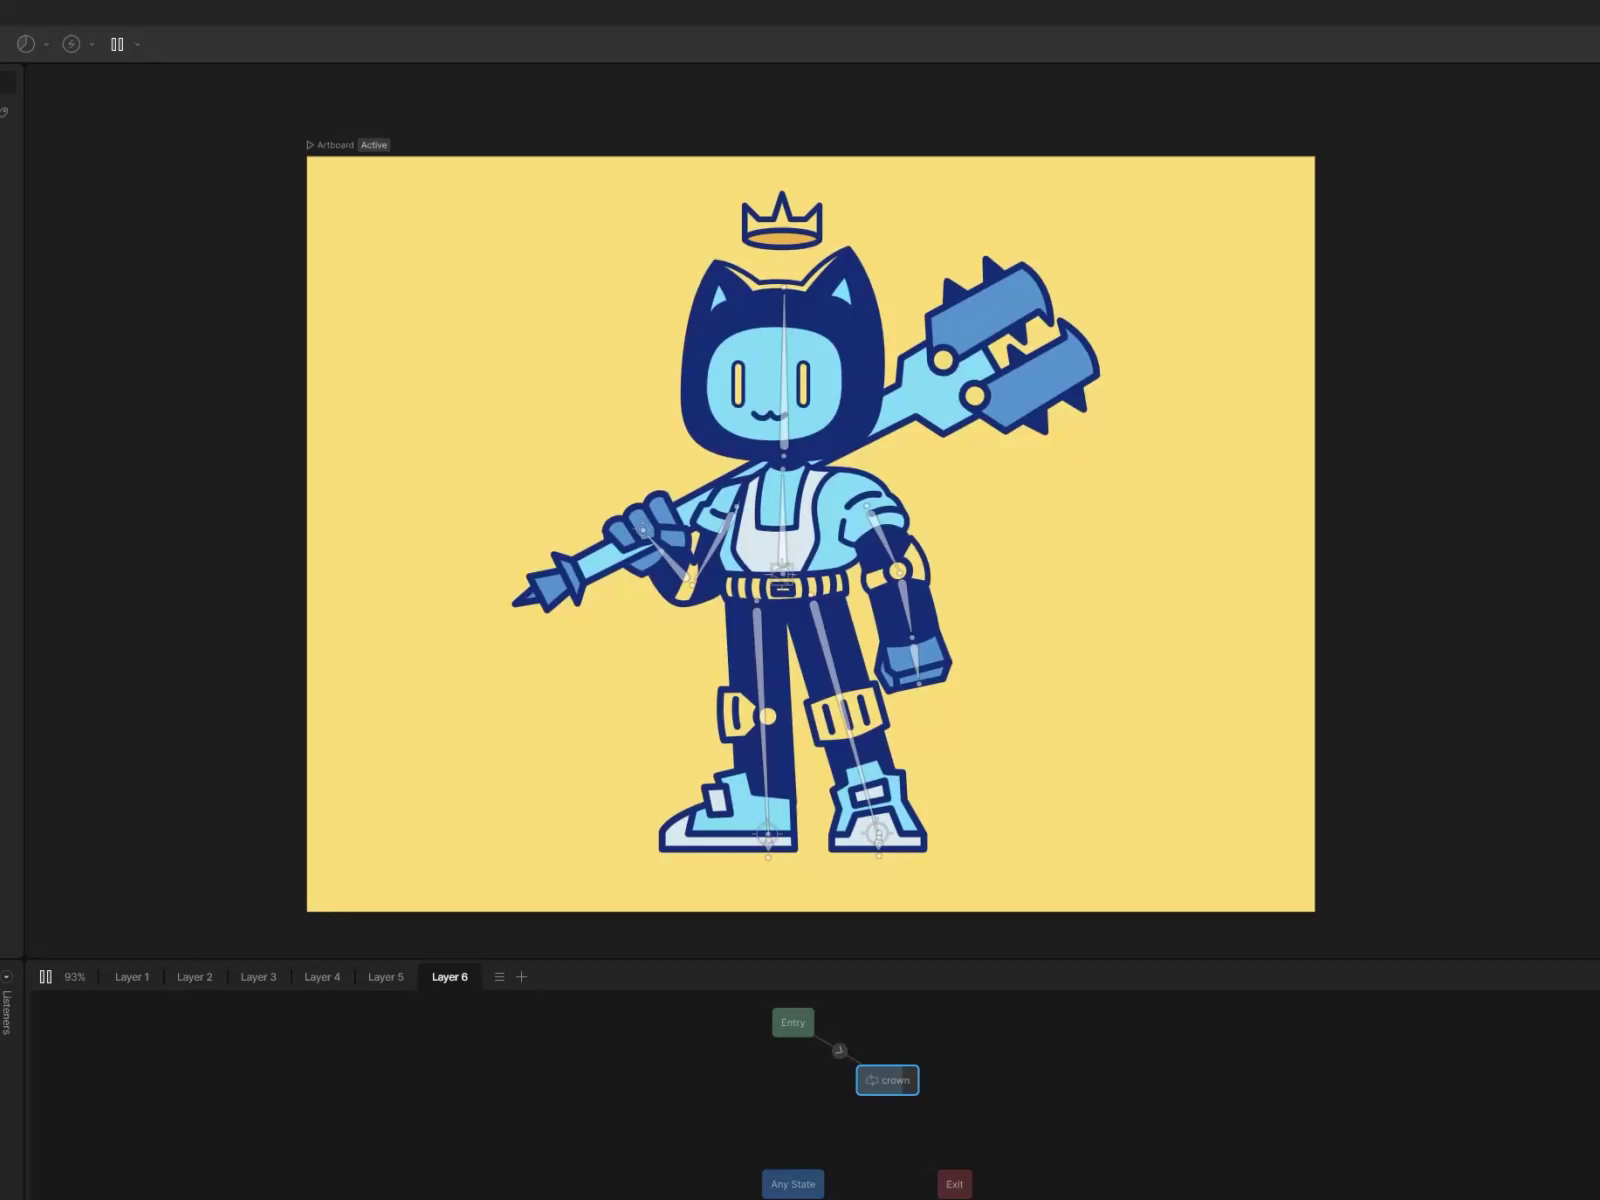Expand the dropdown beside the lightning icon
Image resolution: width=1600 pixels, height=1200 pixels.
point(91,44)
